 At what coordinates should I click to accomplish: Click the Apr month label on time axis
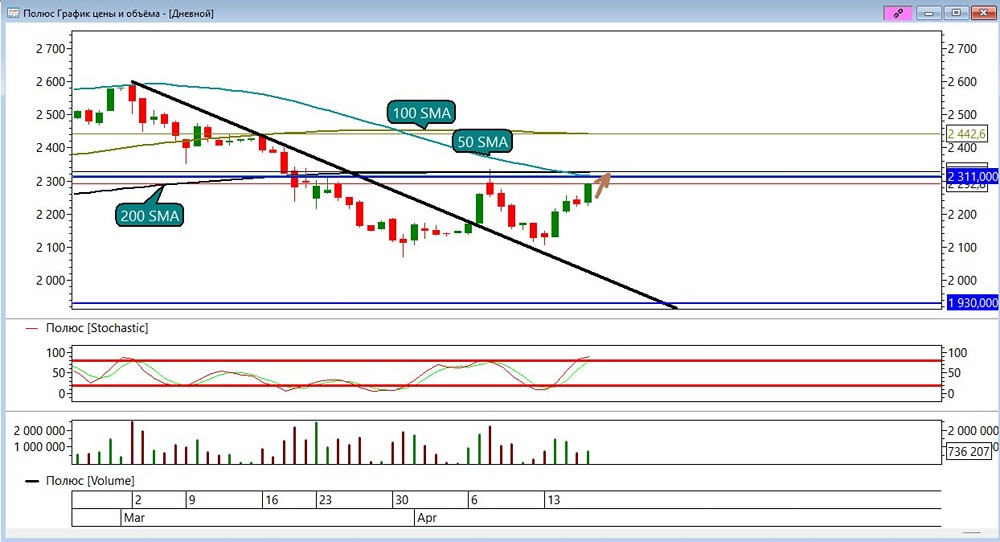pos(427,518)
